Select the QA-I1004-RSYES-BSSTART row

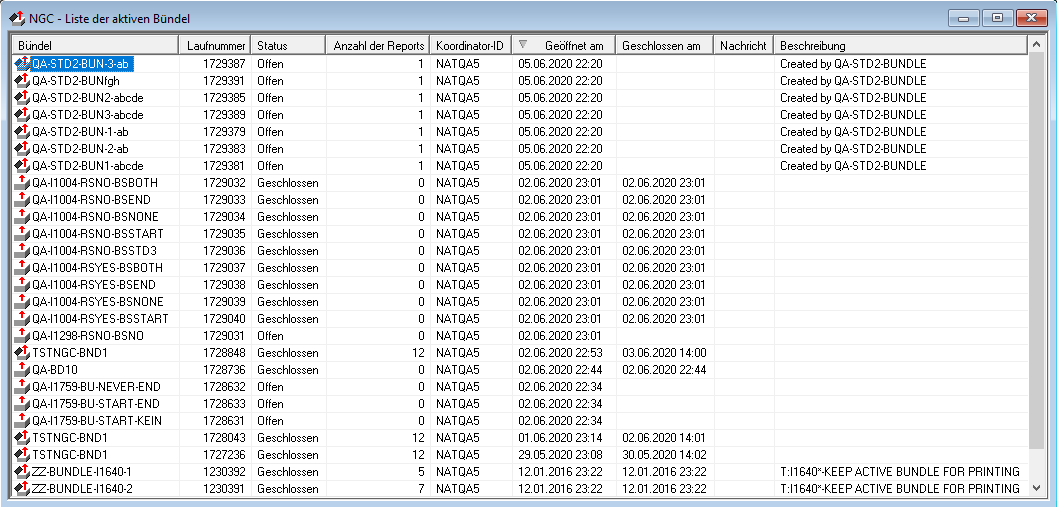pyautogui.click(x=100, y=319)
